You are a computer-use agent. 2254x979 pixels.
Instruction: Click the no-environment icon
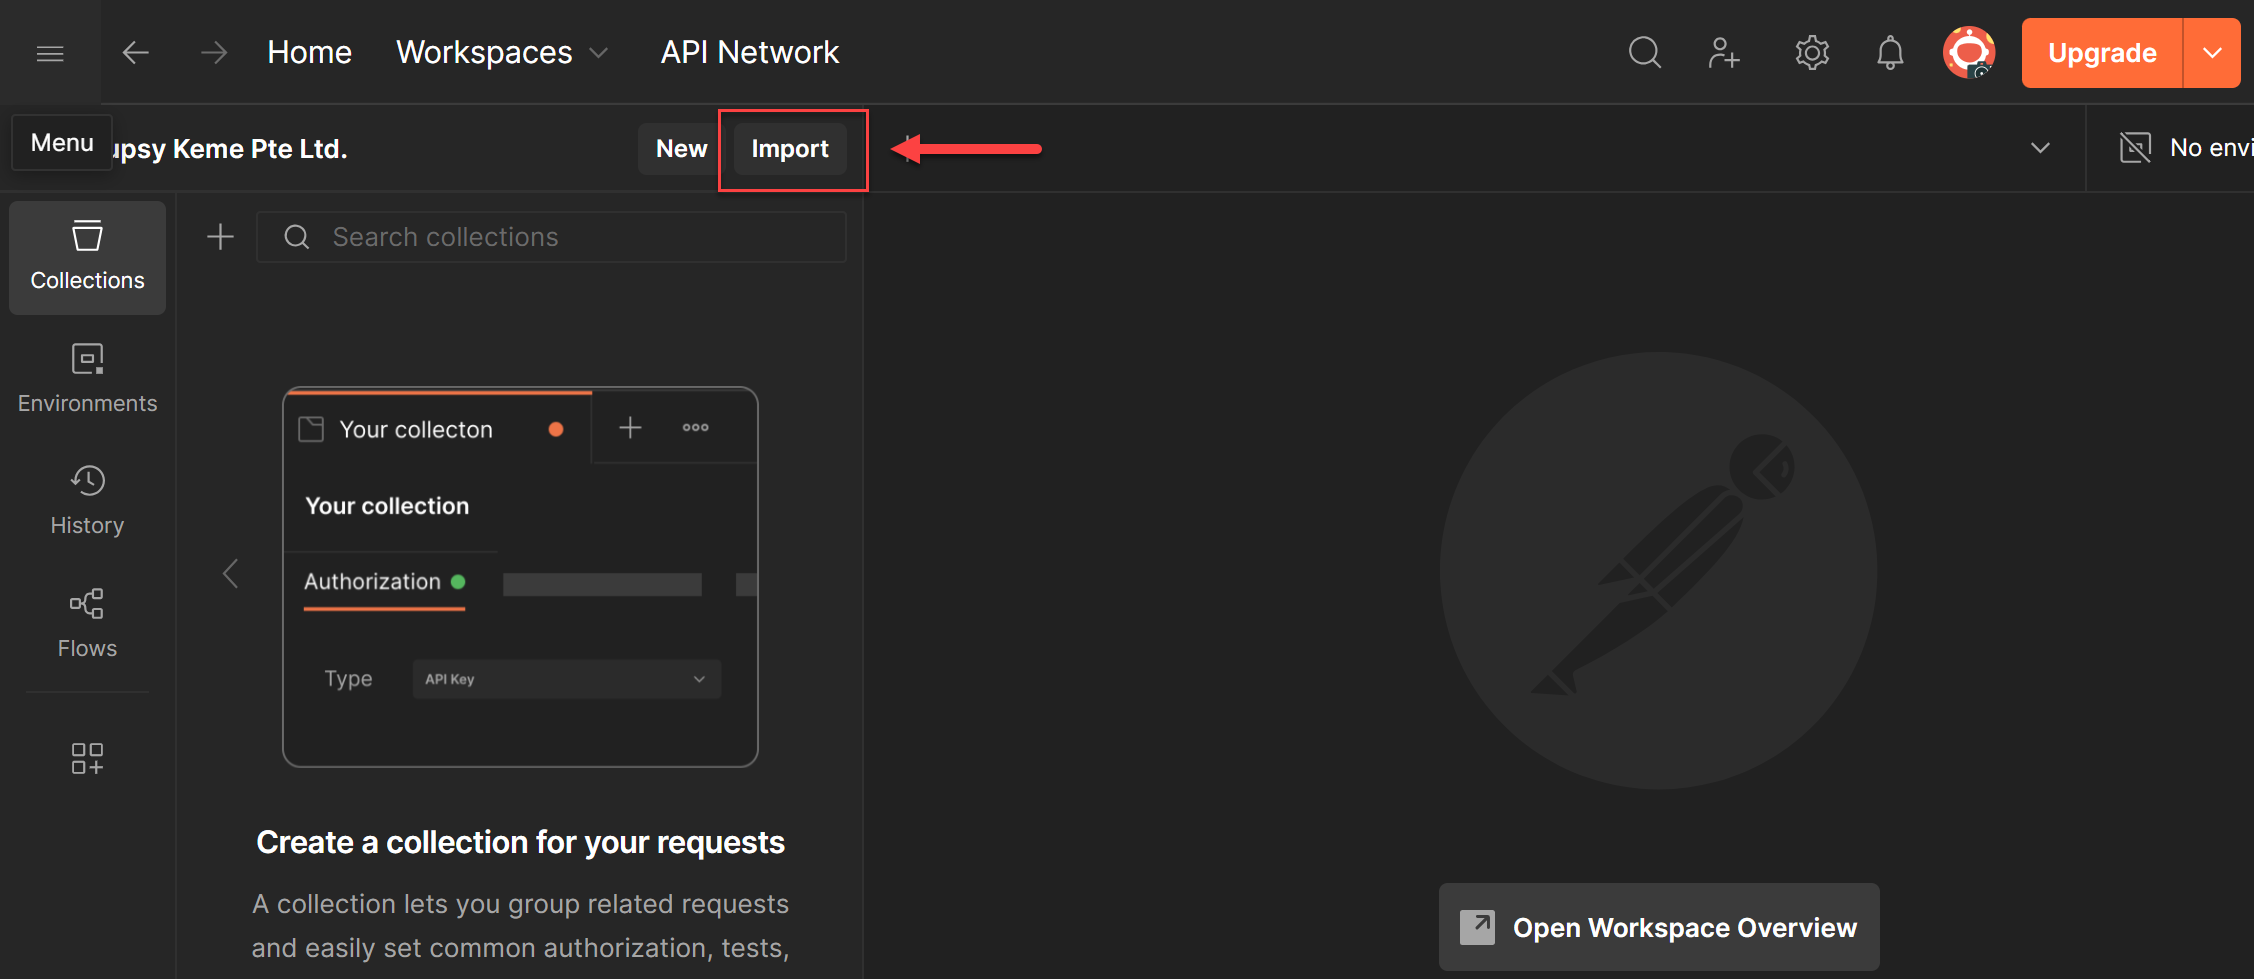2135,148
